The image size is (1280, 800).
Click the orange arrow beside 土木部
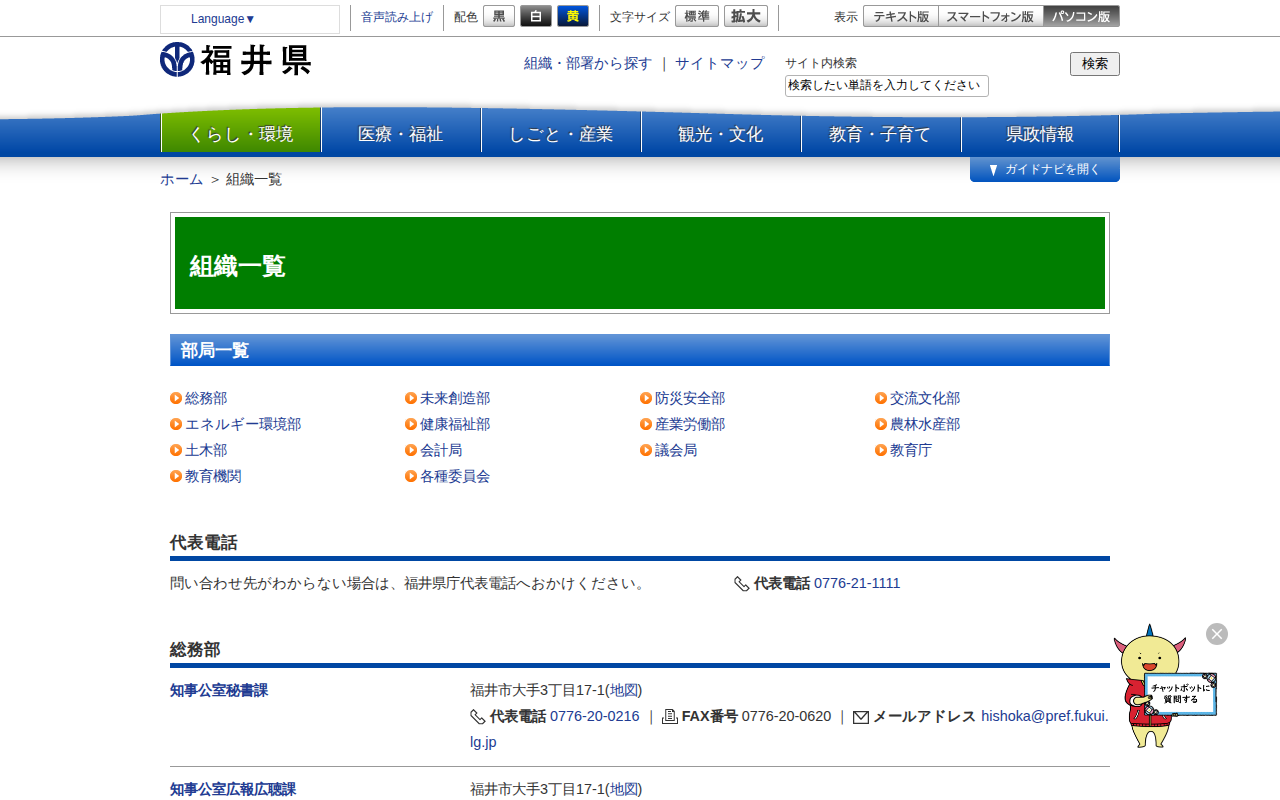[176, 451]
